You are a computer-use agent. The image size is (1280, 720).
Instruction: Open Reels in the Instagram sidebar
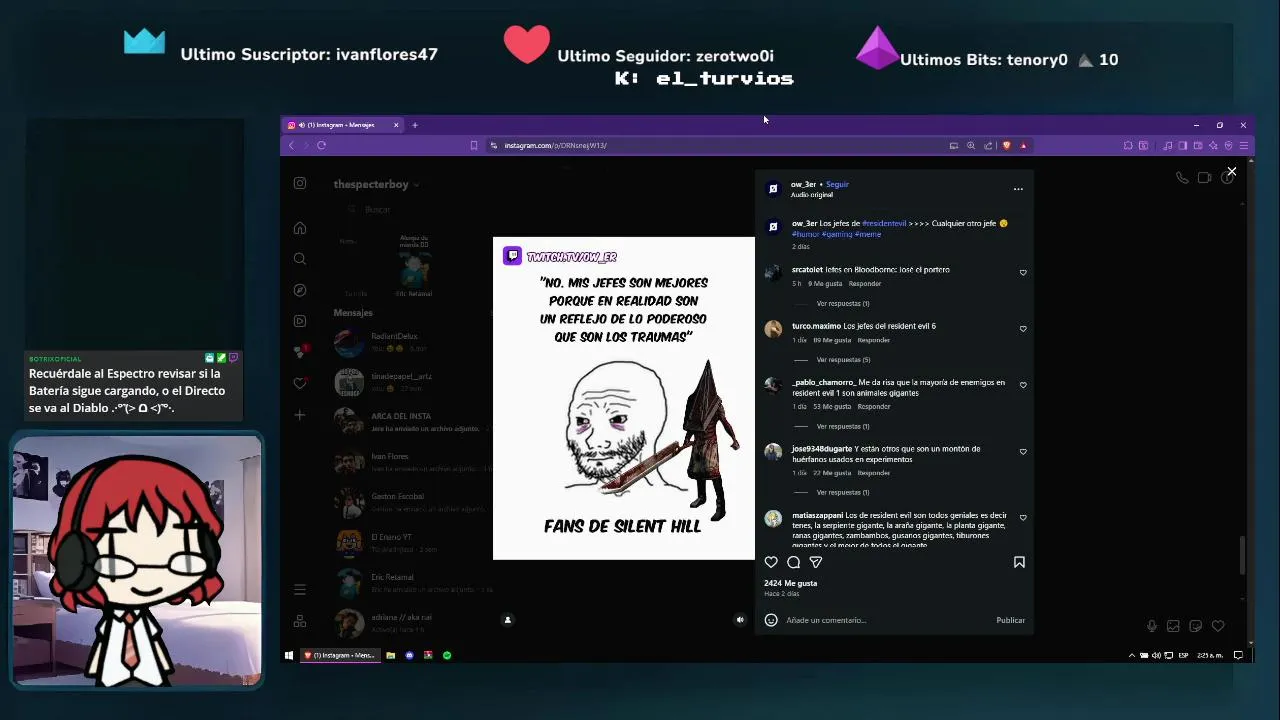coord(300,321)
